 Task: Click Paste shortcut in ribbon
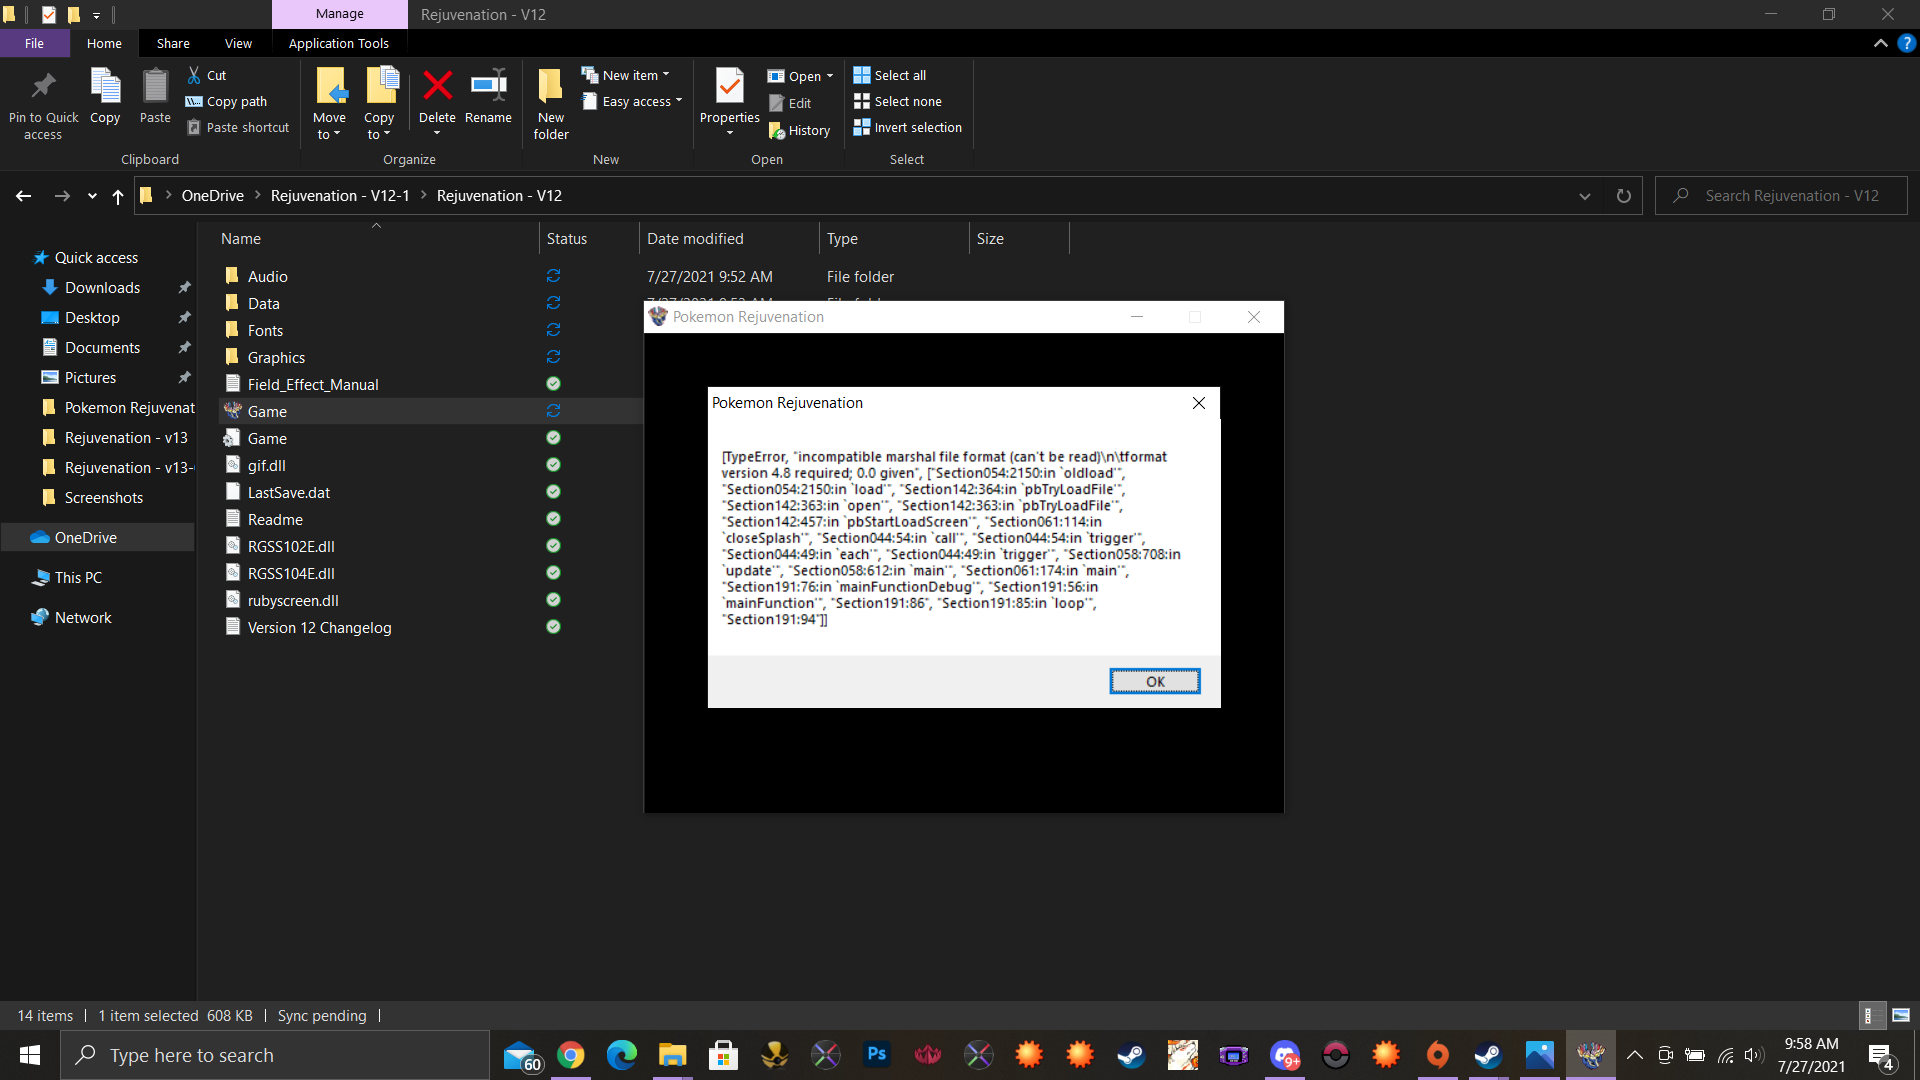[x=238, y=127]
